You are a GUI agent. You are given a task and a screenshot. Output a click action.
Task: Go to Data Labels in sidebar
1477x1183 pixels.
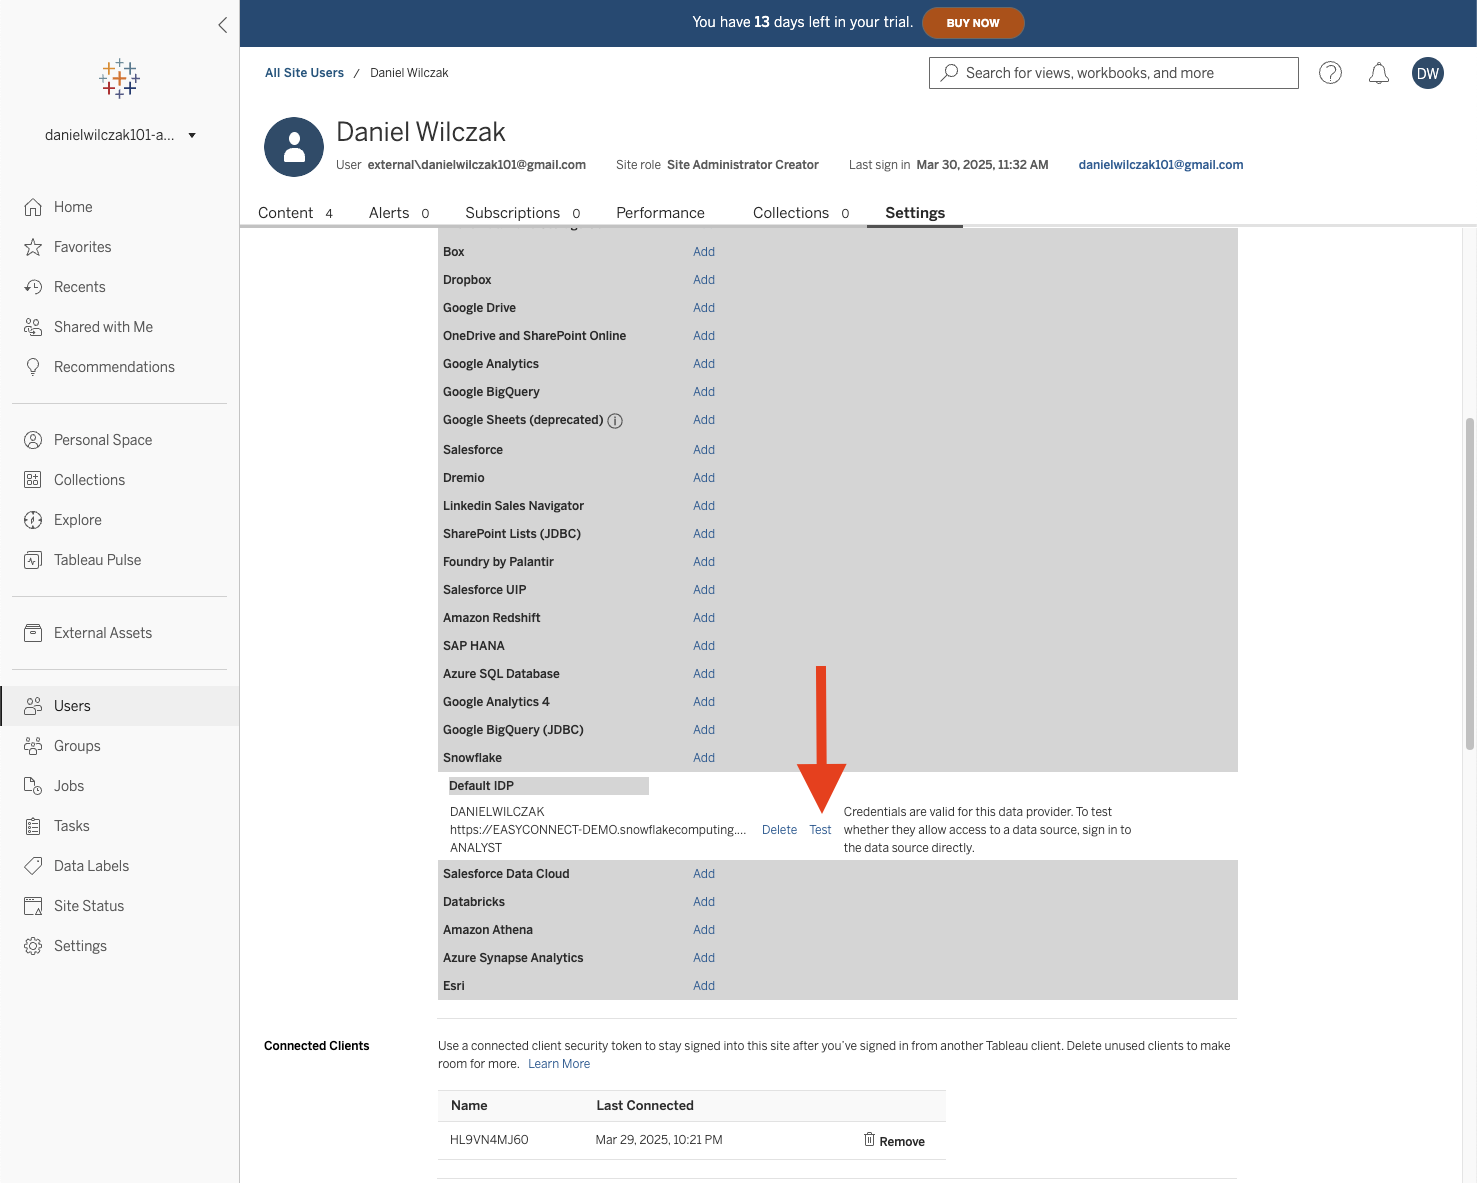click(x=91, y=866)
